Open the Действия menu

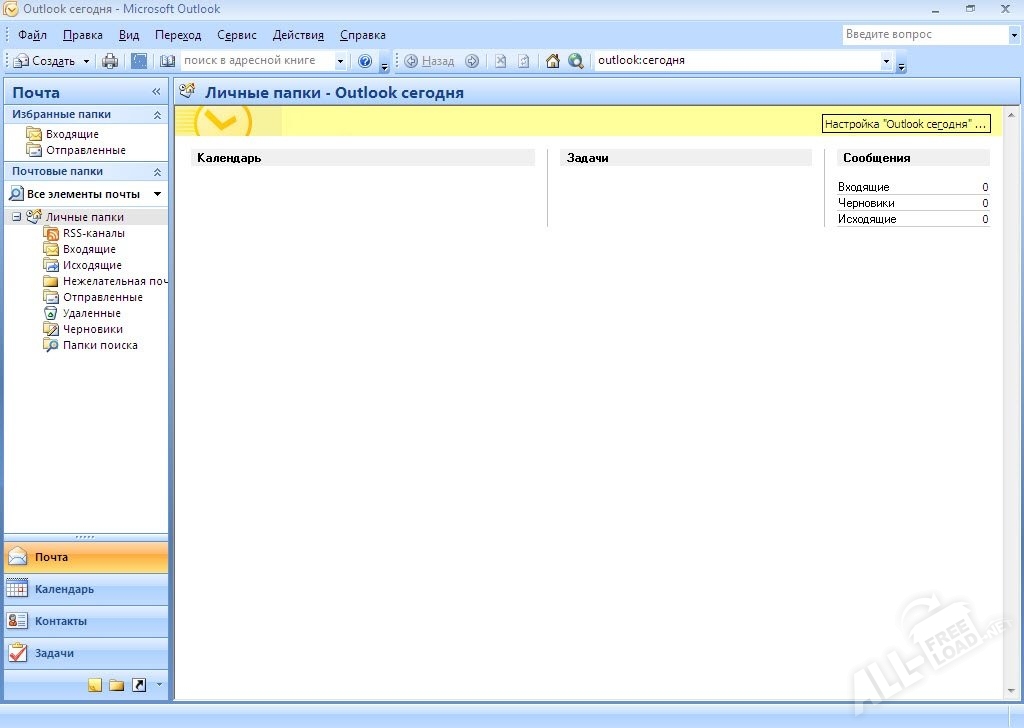tap(297, 34)
